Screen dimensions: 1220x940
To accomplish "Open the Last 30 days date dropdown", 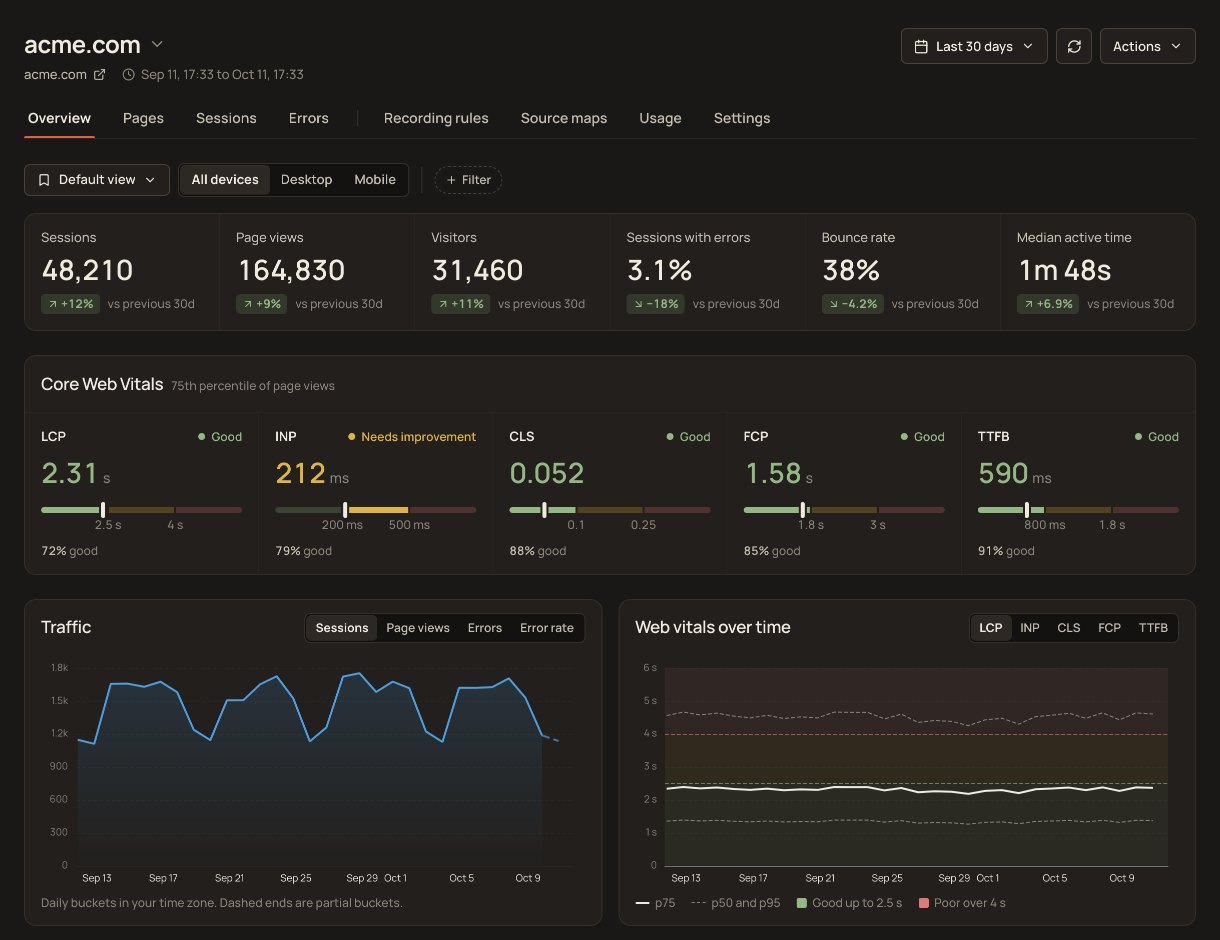I will 974,46.
